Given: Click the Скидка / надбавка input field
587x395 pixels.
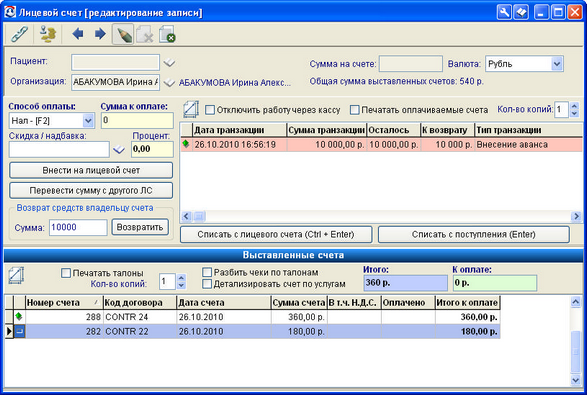Looking at the screenshot, I should coord(59,149).
